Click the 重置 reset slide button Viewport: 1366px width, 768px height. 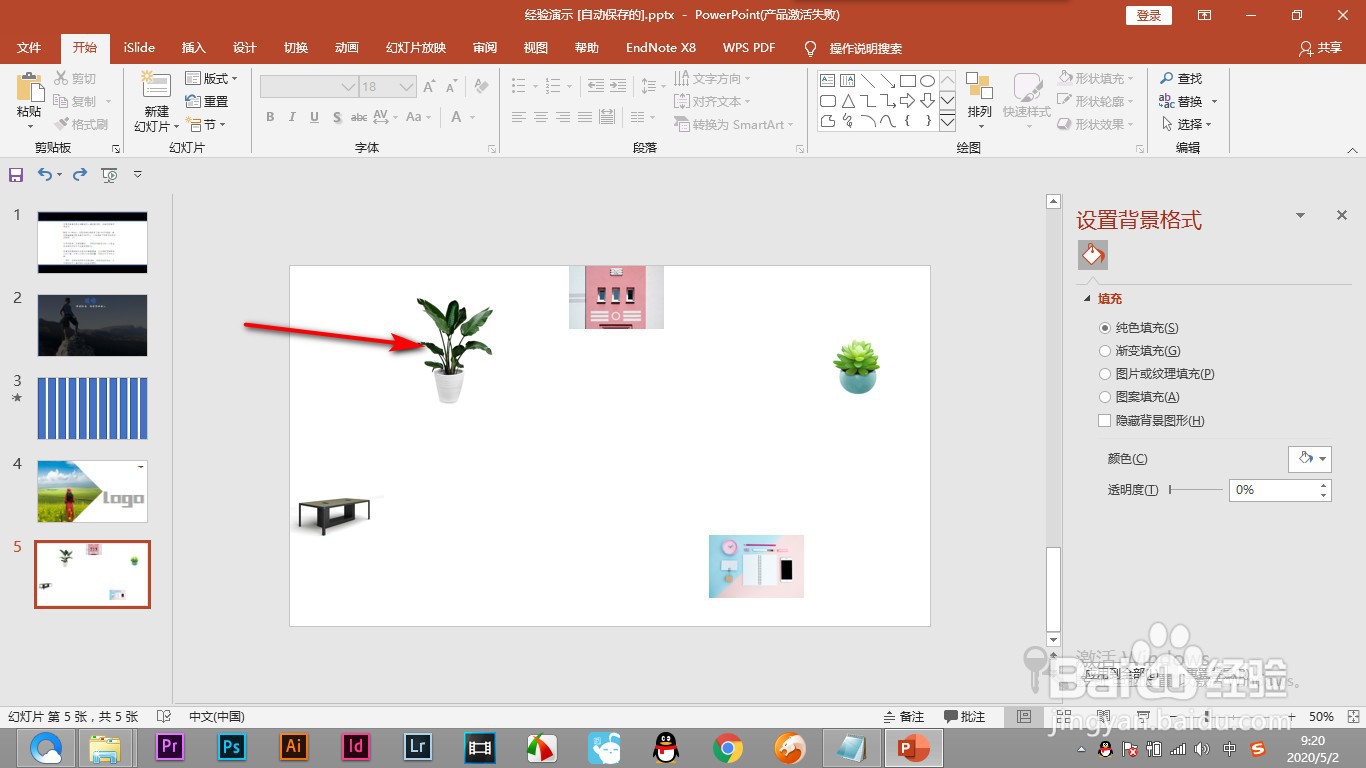tap(207, 102)
